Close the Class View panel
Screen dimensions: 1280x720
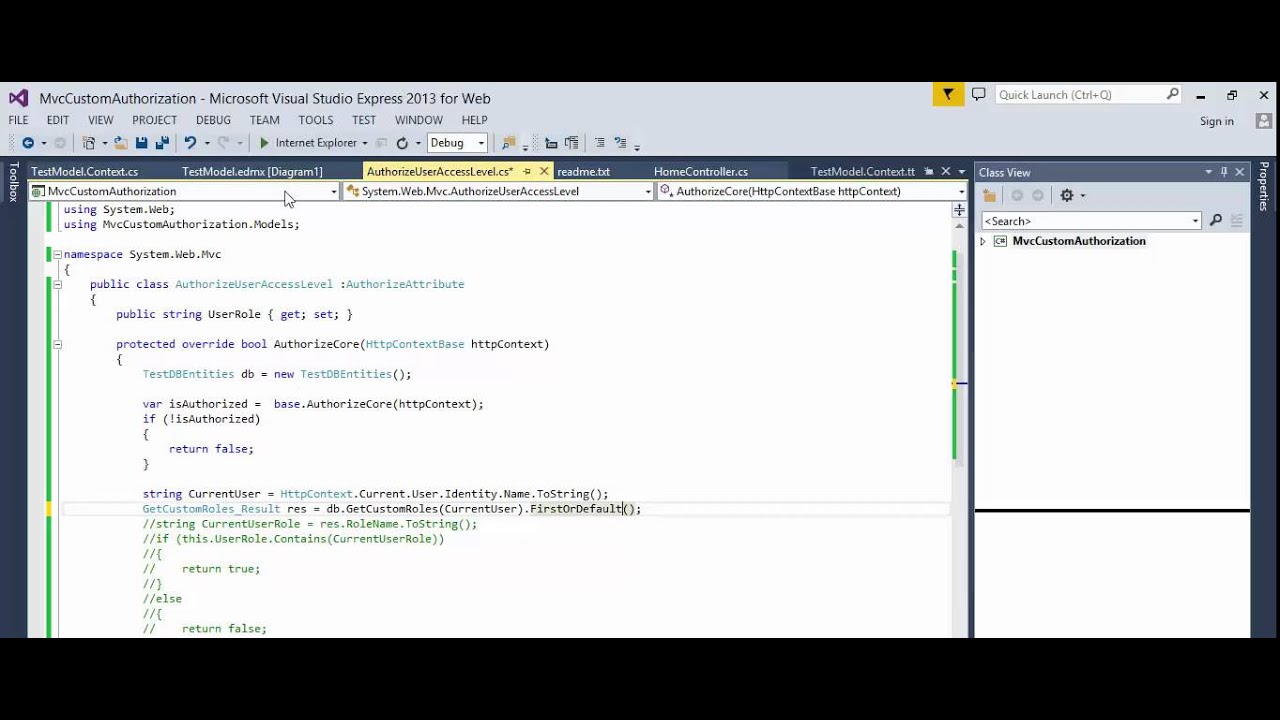1240,172
